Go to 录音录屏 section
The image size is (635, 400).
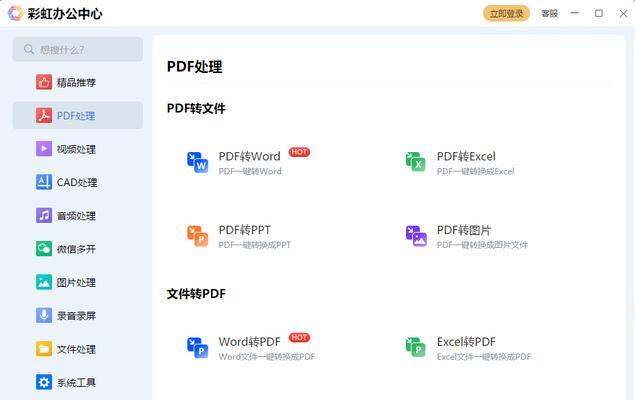(78, 315)
